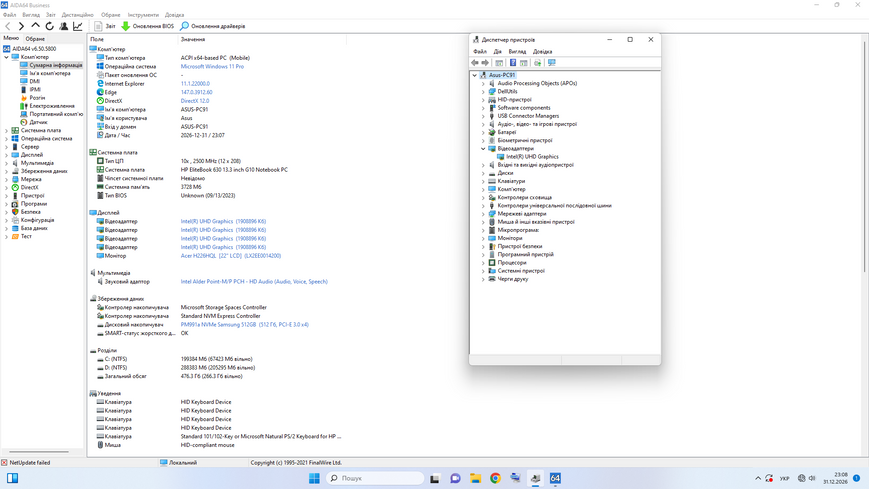Open user management icon in AIDA64 toolbar
The image size is (869, 489).
pos(64,26)
